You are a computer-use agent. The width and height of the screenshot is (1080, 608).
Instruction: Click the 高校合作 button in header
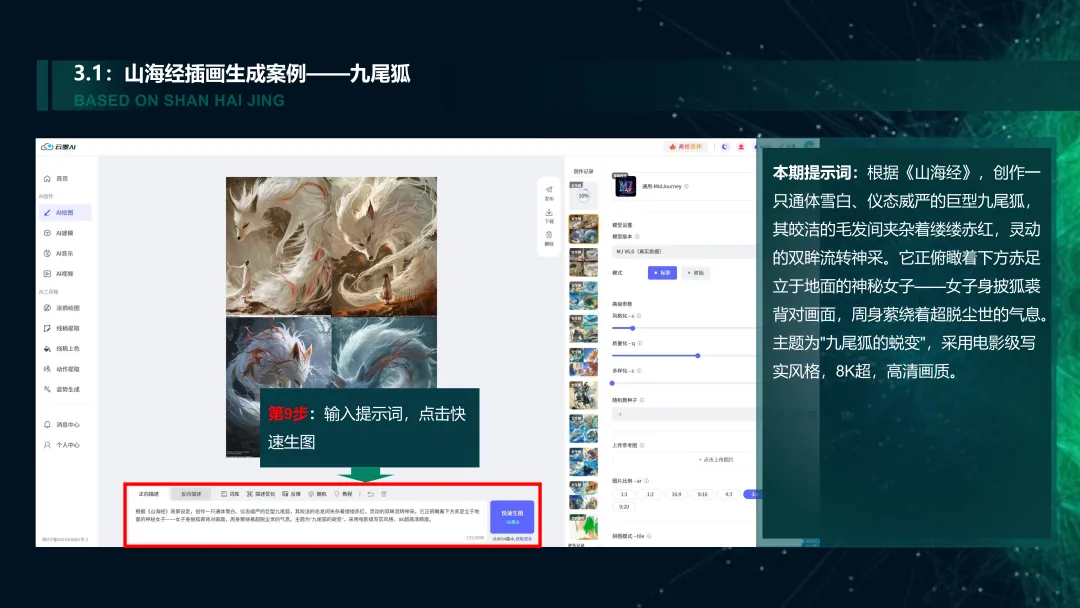click(x=686, y=147)
